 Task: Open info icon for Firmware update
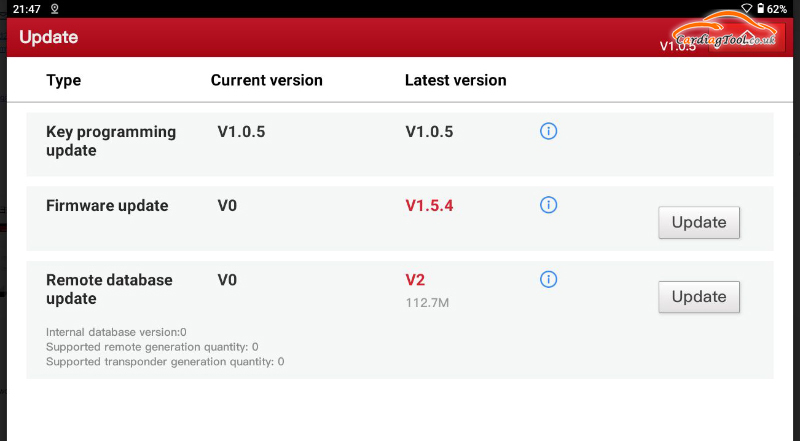pos(548,205)
